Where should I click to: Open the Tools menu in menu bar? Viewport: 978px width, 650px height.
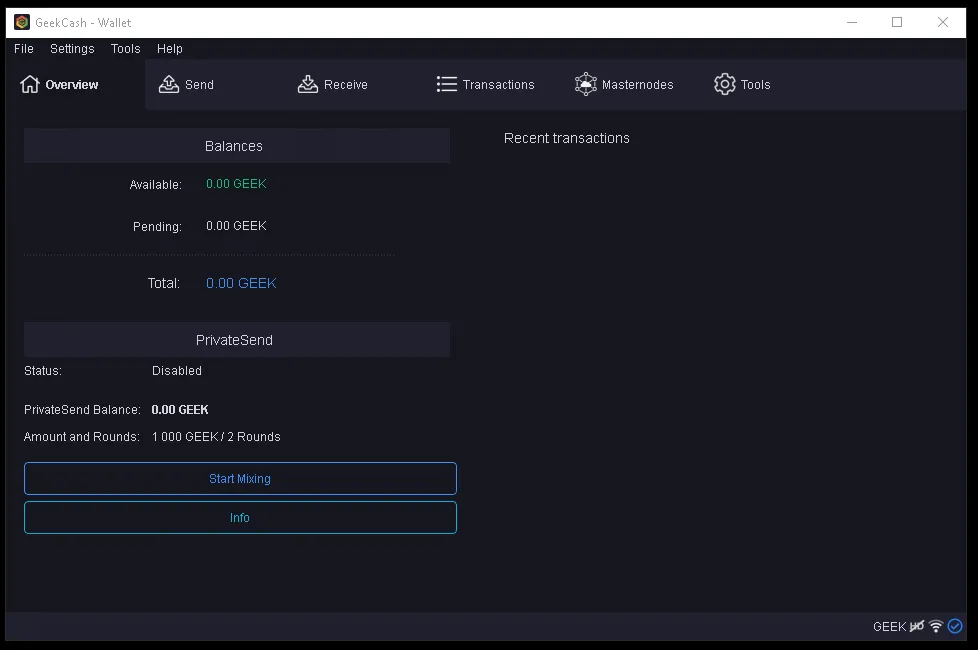[125, 49]
